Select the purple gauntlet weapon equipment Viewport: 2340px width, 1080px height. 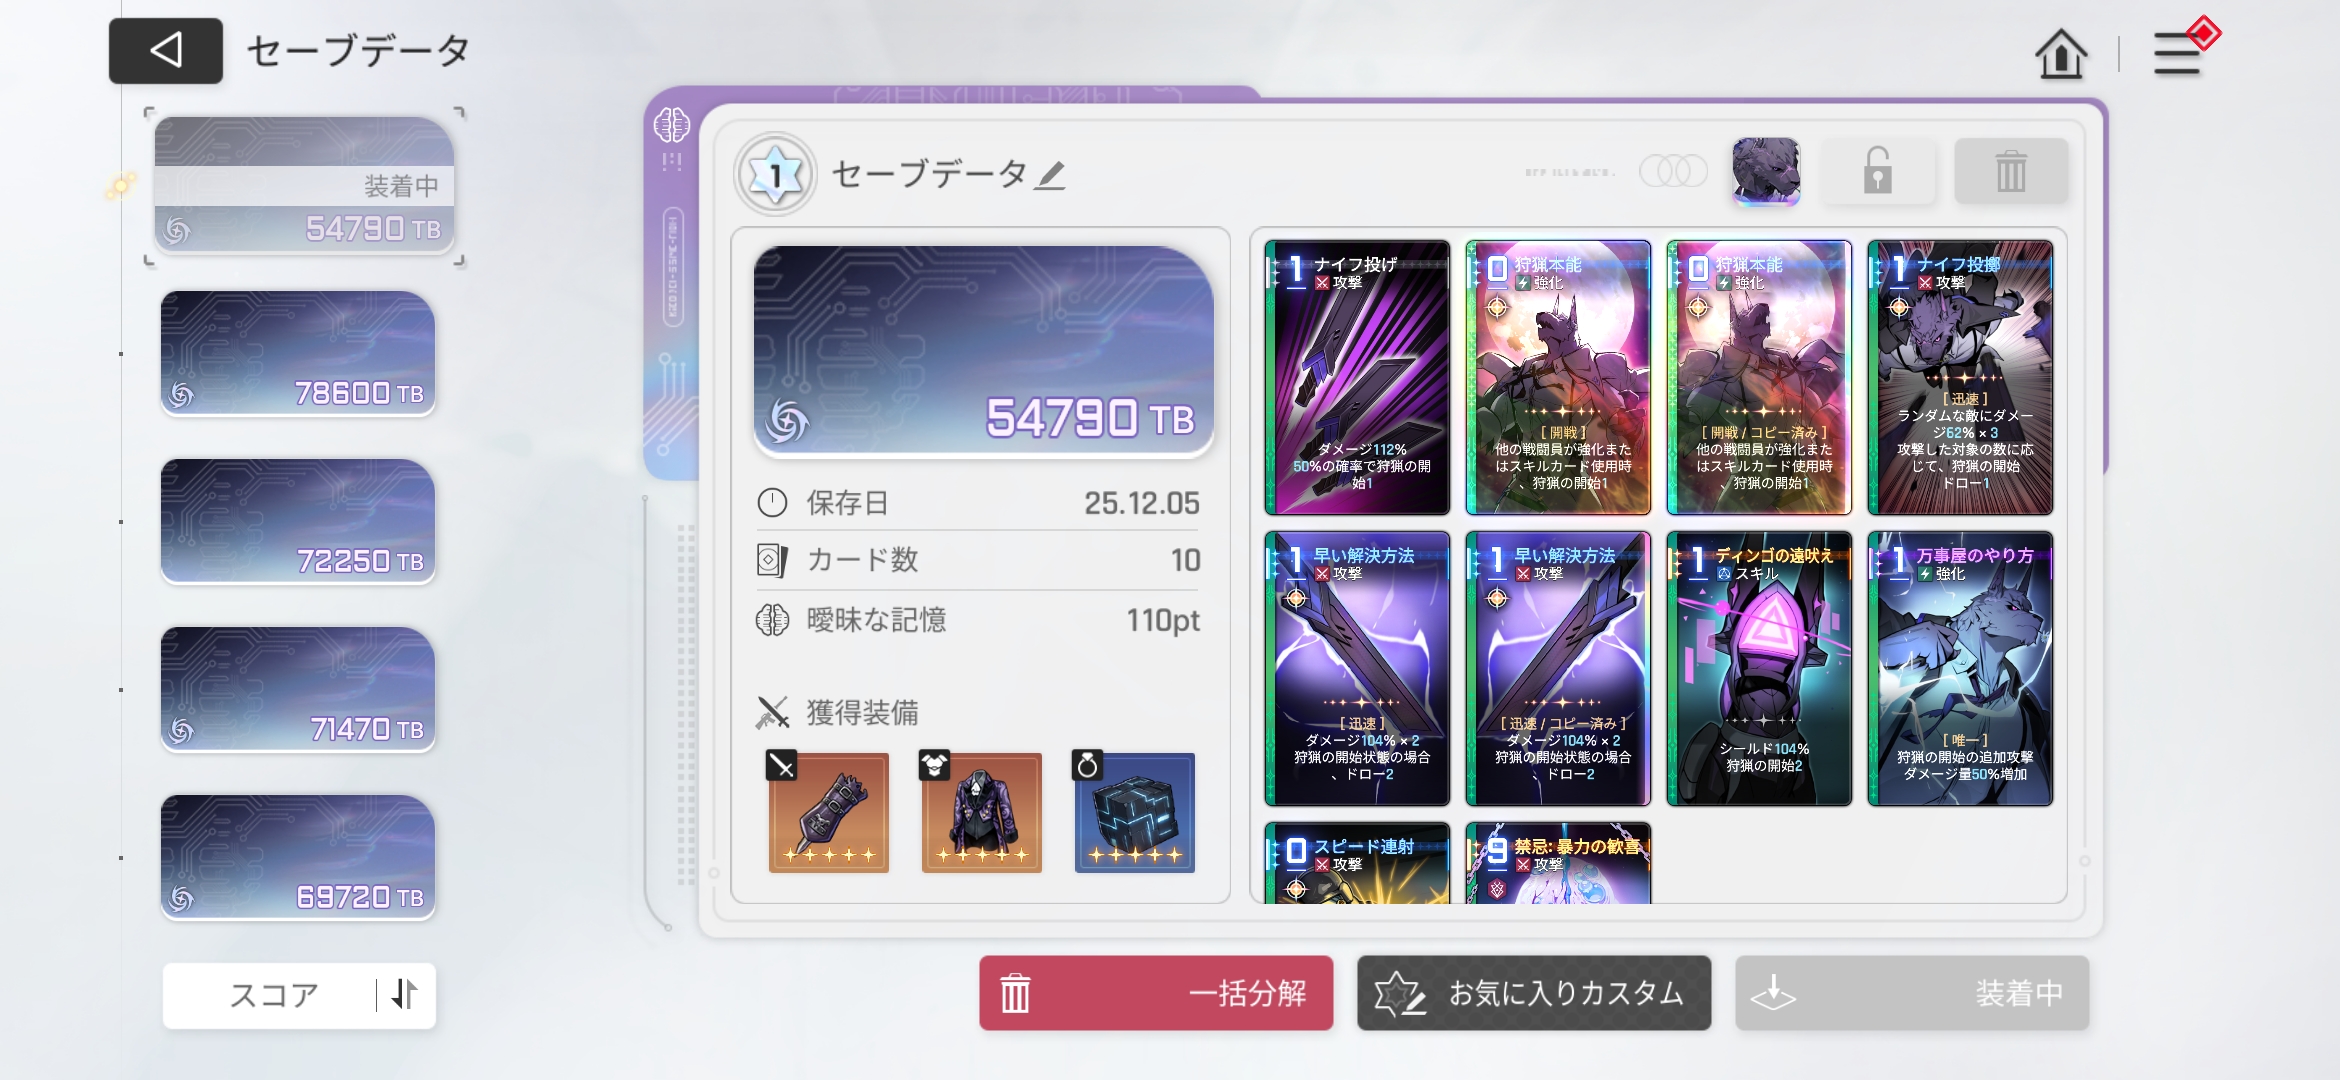click(828, 812)
